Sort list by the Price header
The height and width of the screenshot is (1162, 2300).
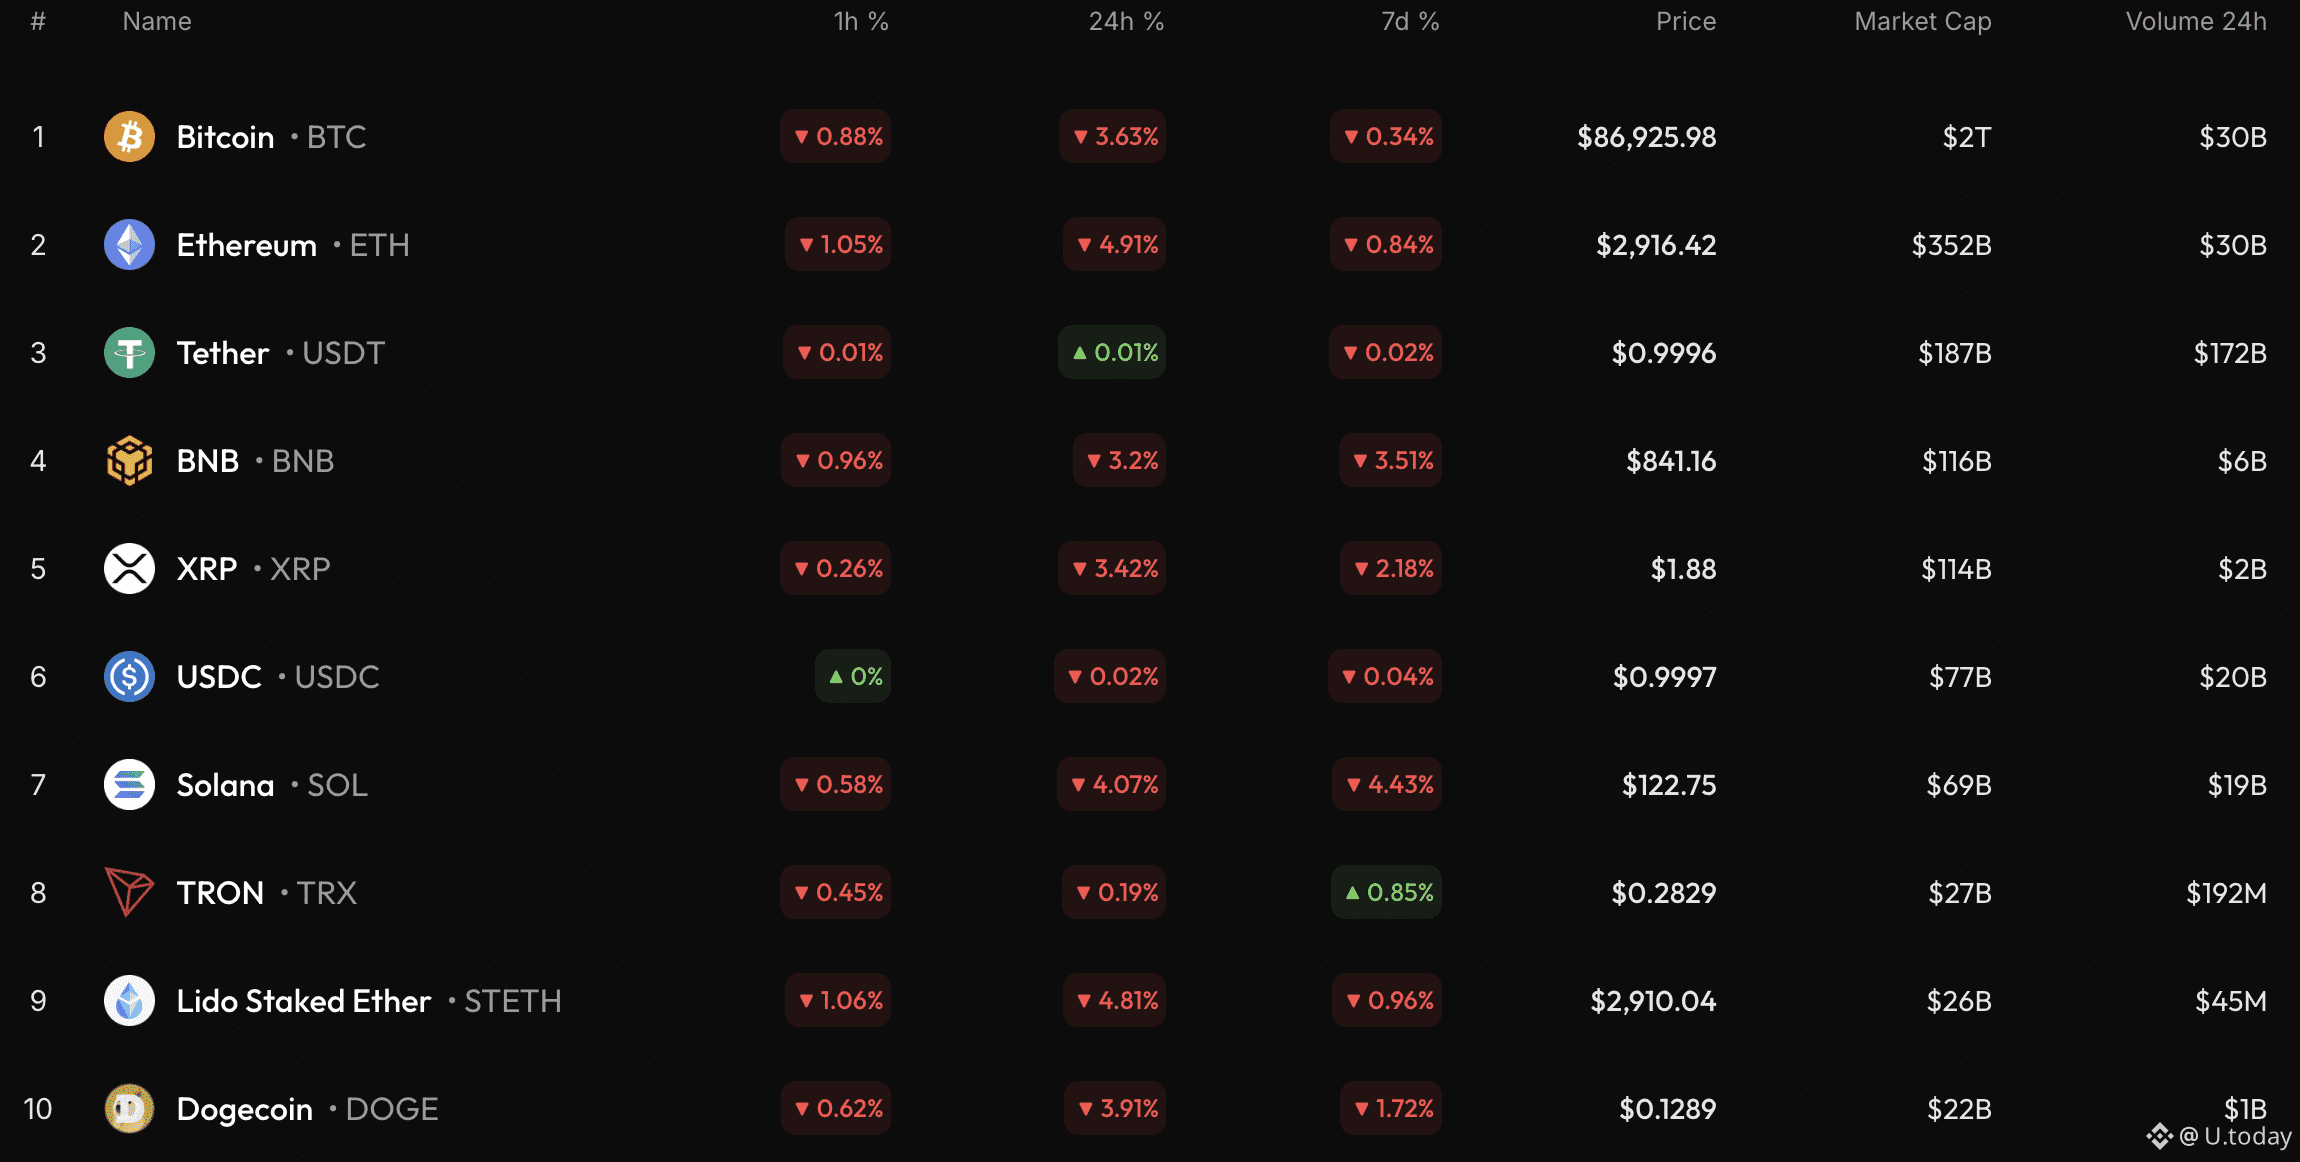1685,22
